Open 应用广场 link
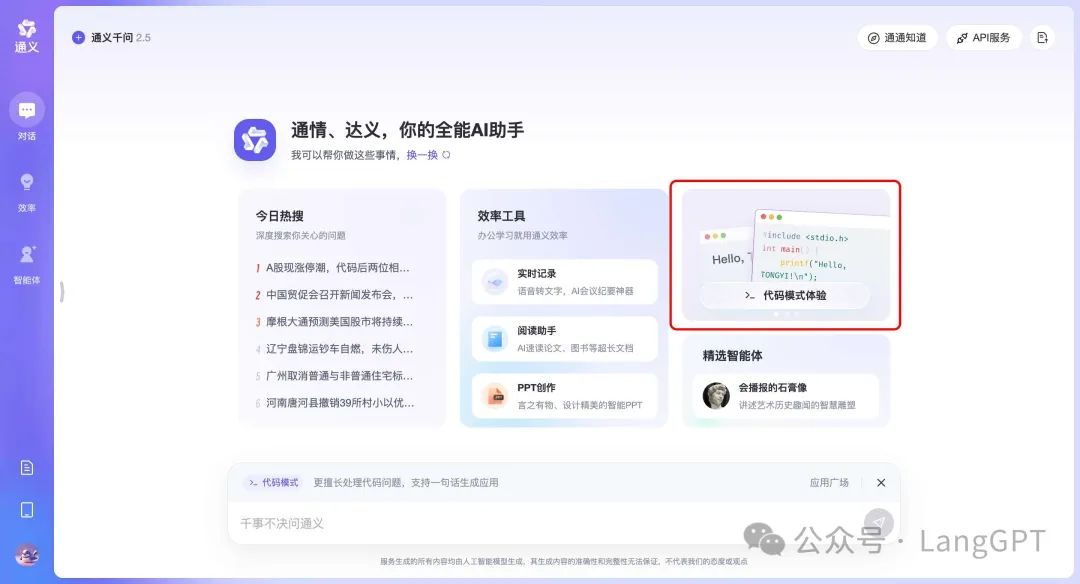 tap(829, 483)
